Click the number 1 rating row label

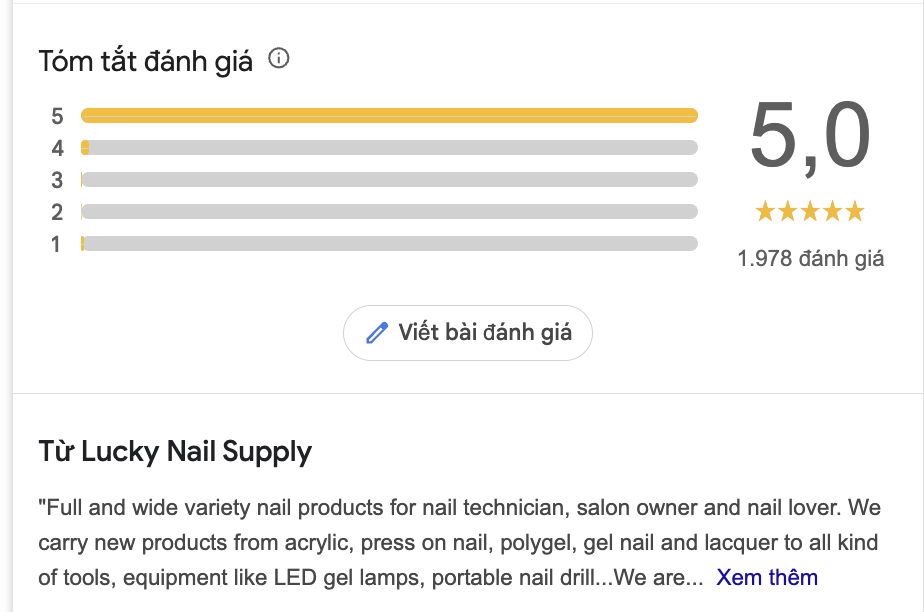coord(57,244)
